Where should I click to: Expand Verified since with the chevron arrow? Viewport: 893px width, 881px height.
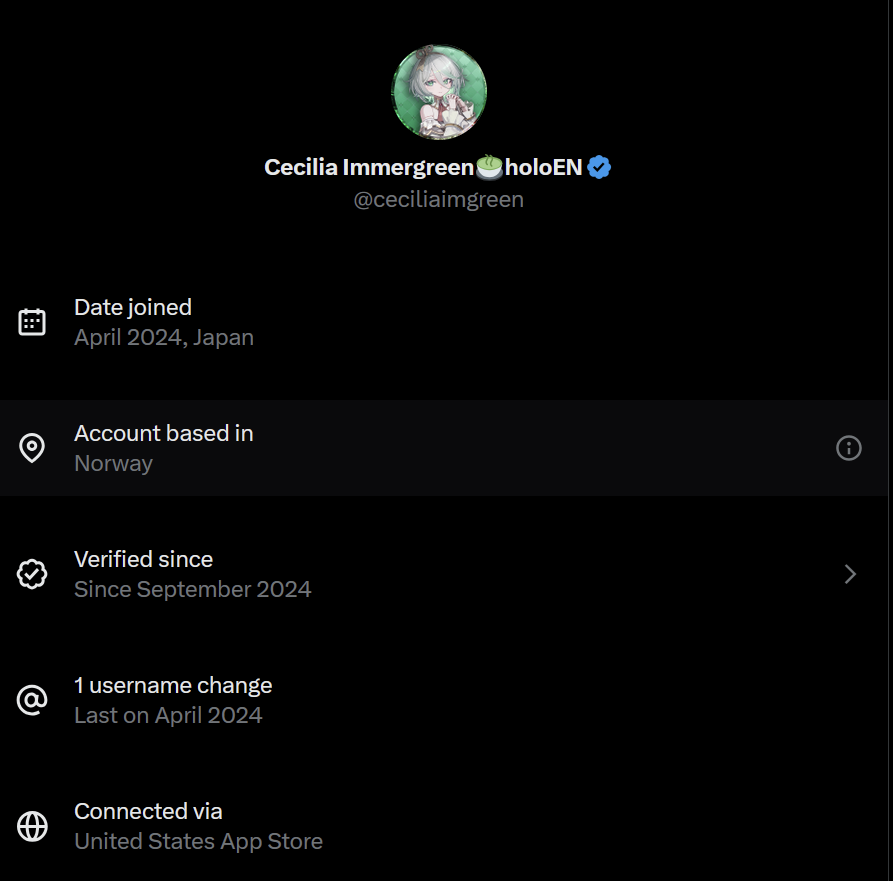tap(850, 574)
